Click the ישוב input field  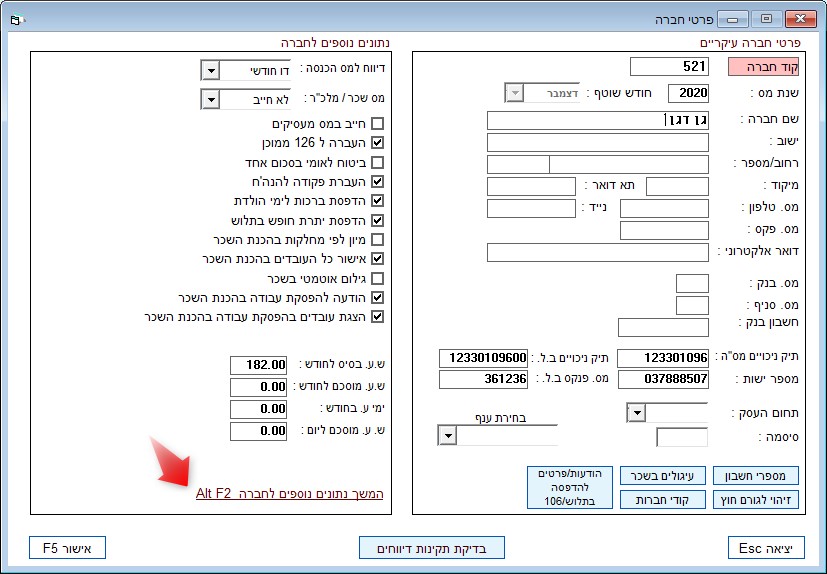(598, 142)
